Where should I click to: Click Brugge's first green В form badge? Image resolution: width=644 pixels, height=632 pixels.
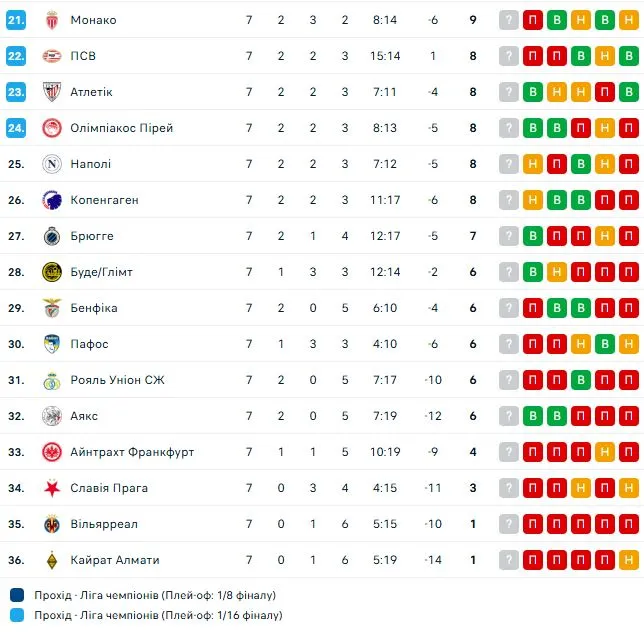pos(534,236)
